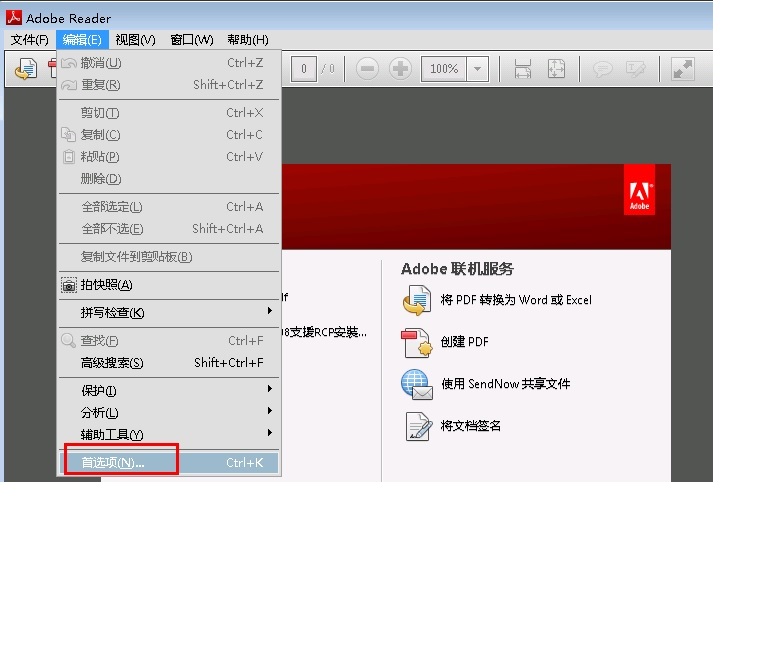
Task: Click 将 PDF 转换为 Word 或 Excel link
Action: pyautogui.click(x=516, y=300)
